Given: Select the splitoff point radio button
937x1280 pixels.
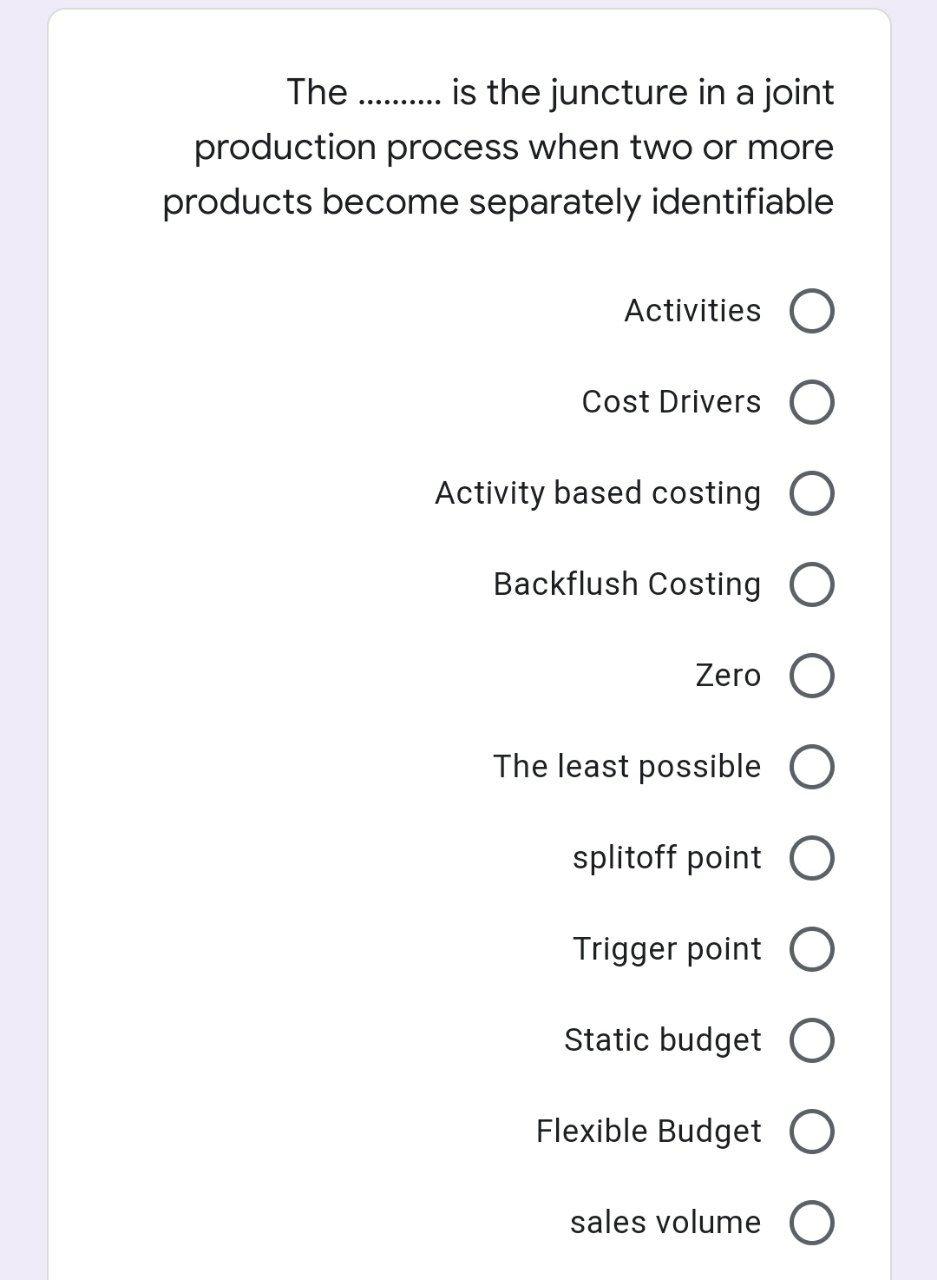Looking at the screenshot, I should [x=810, y=857].
